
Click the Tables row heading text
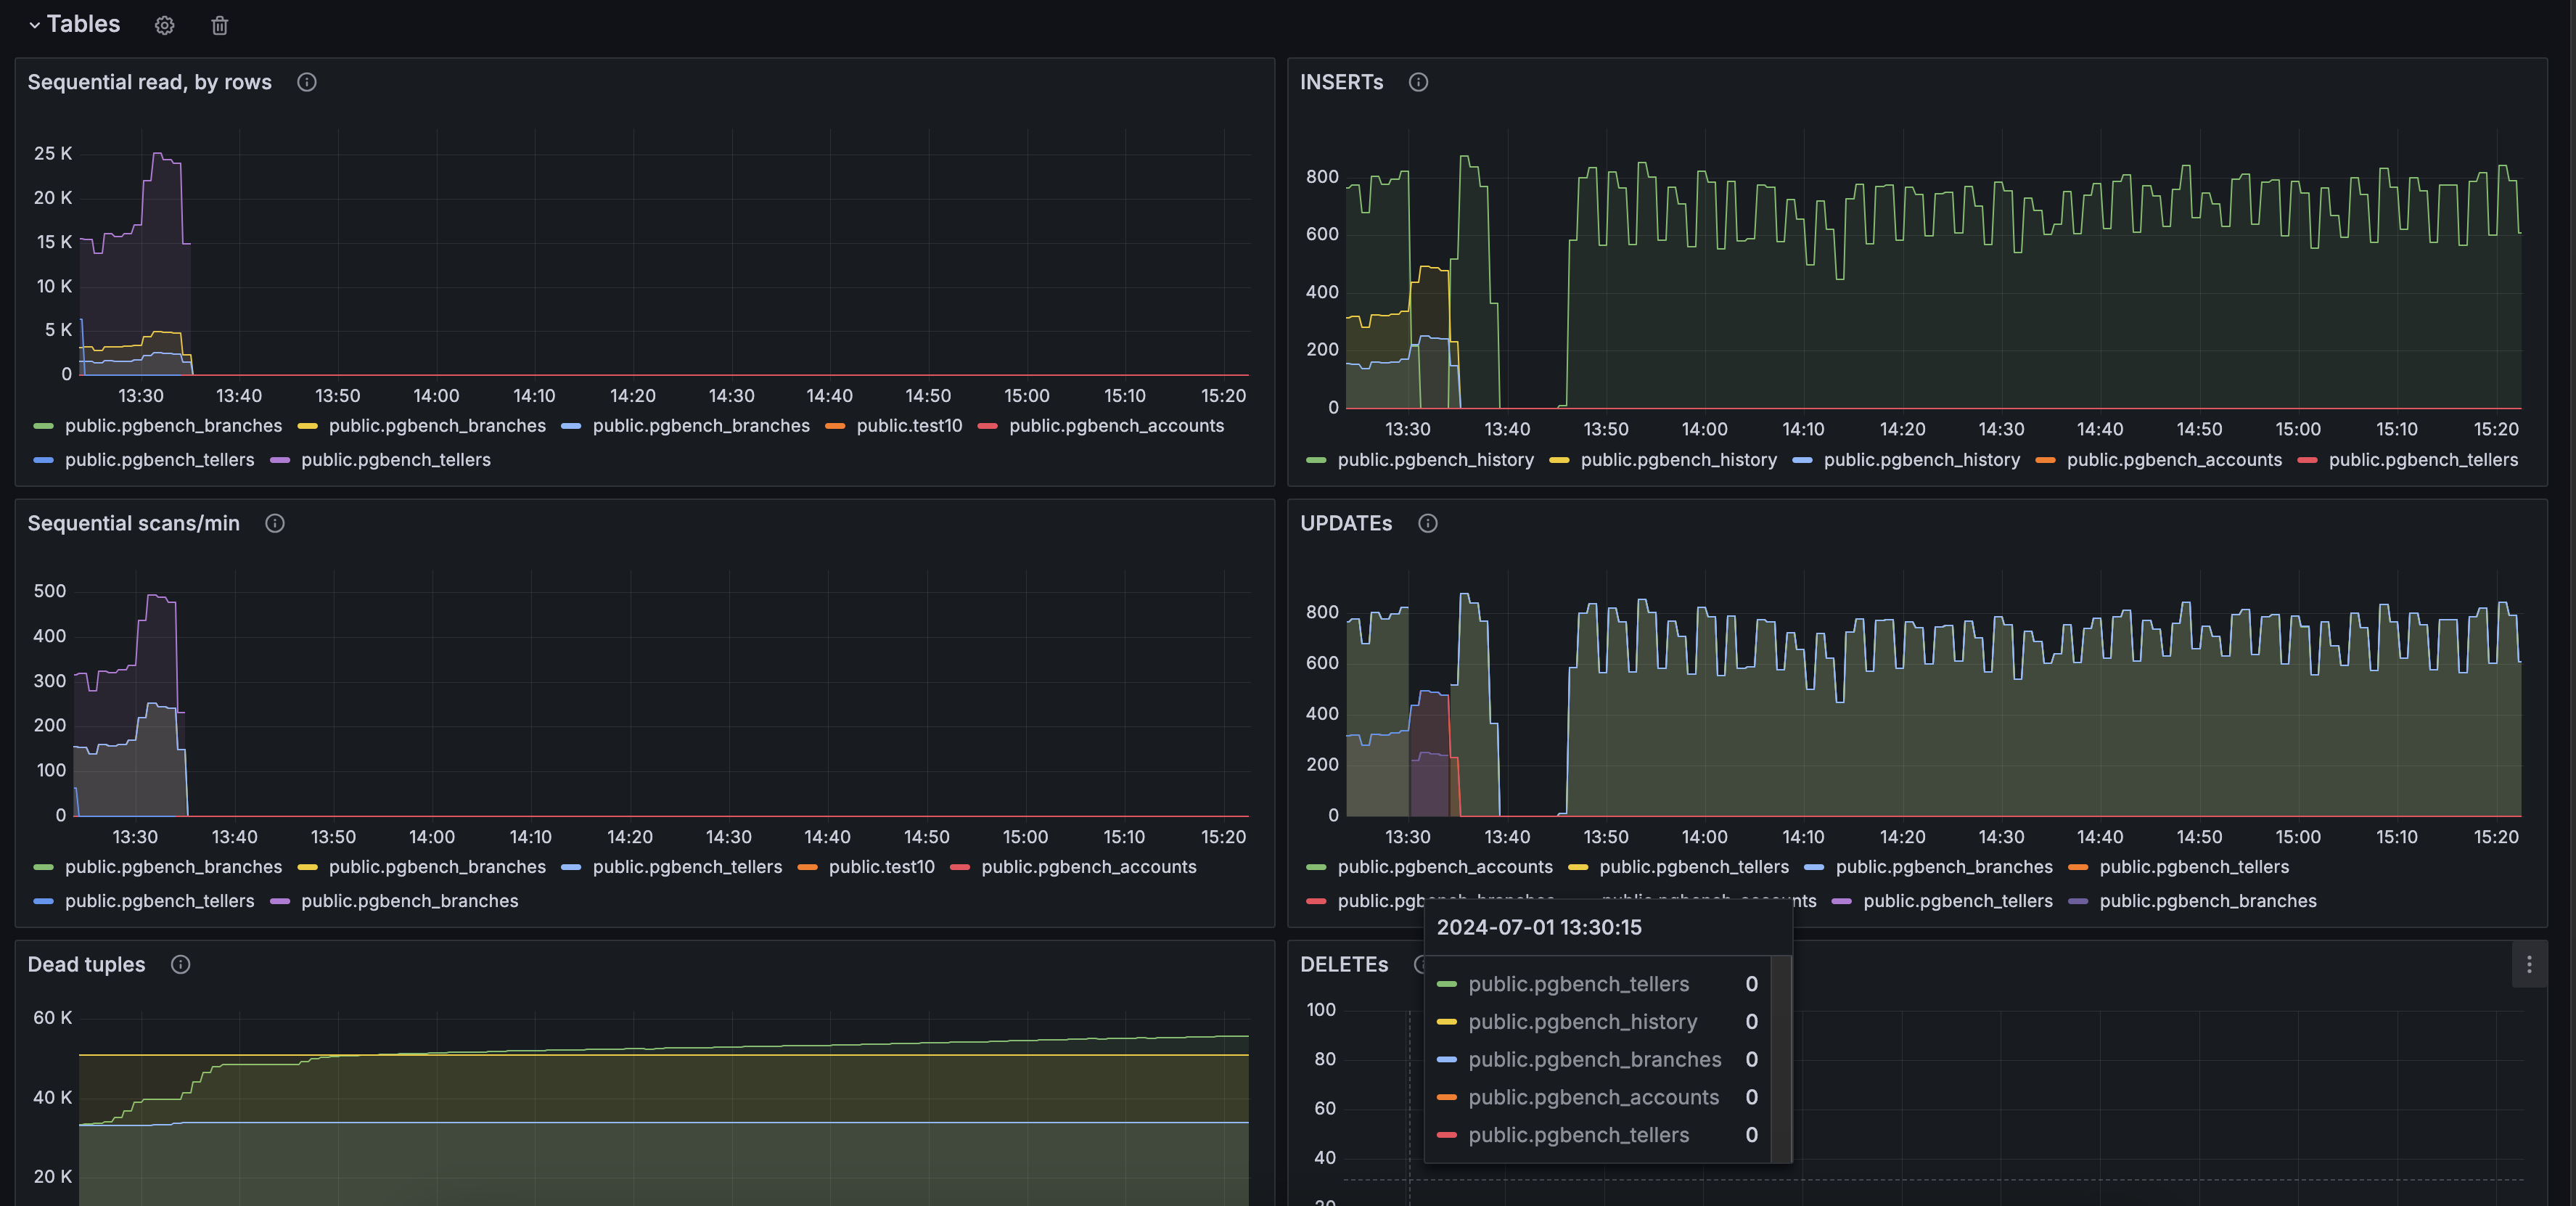click(x=83, y=24)
